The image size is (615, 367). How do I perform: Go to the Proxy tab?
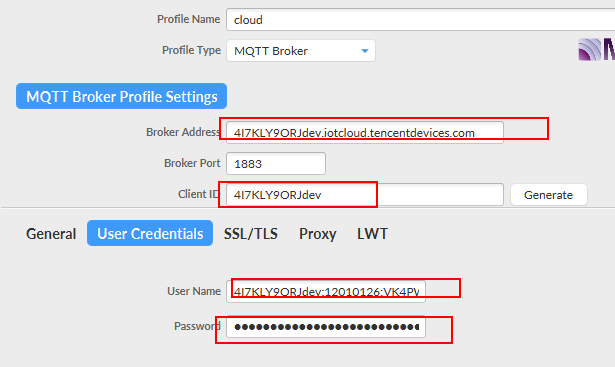[318, 234]
